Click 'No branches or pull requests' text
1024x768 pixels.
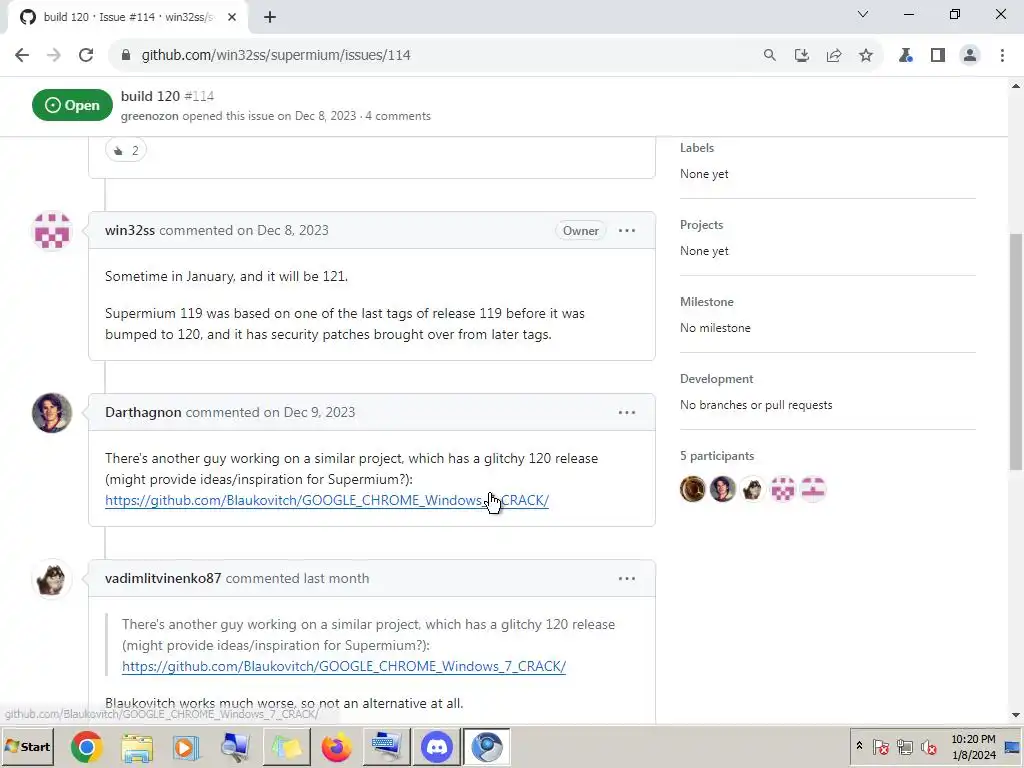click(756, 406)
